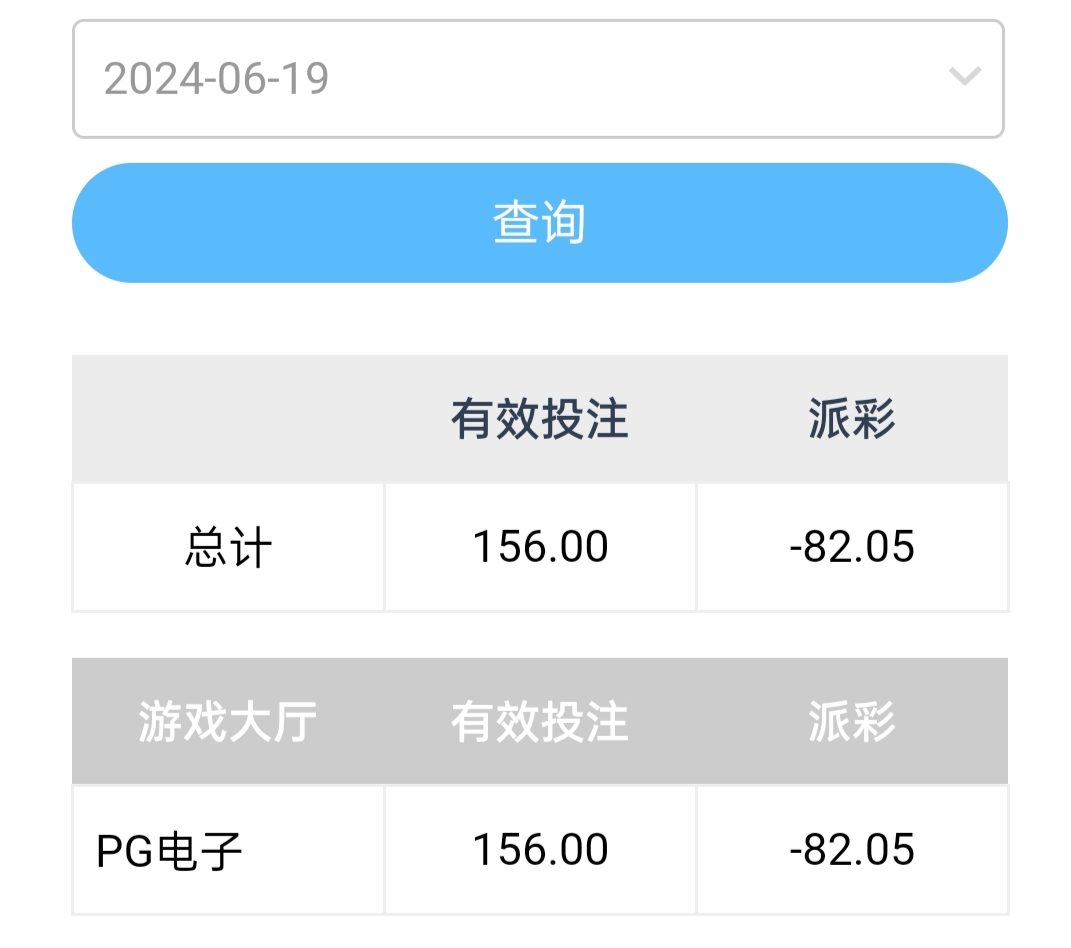
Task: Click the date dropdown chevron arrow
Action: coord(964,77)
